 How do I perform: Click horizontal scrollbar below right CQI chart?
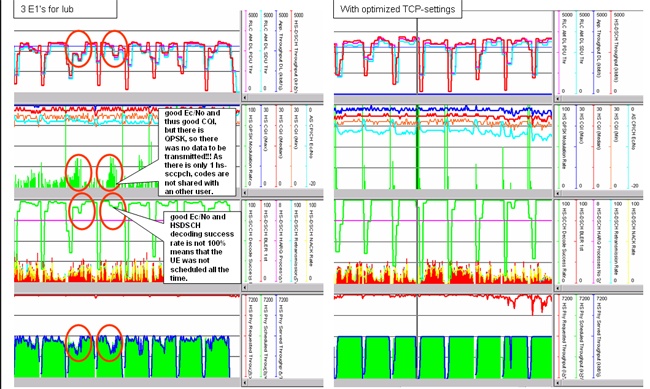[x=443, y=194]
